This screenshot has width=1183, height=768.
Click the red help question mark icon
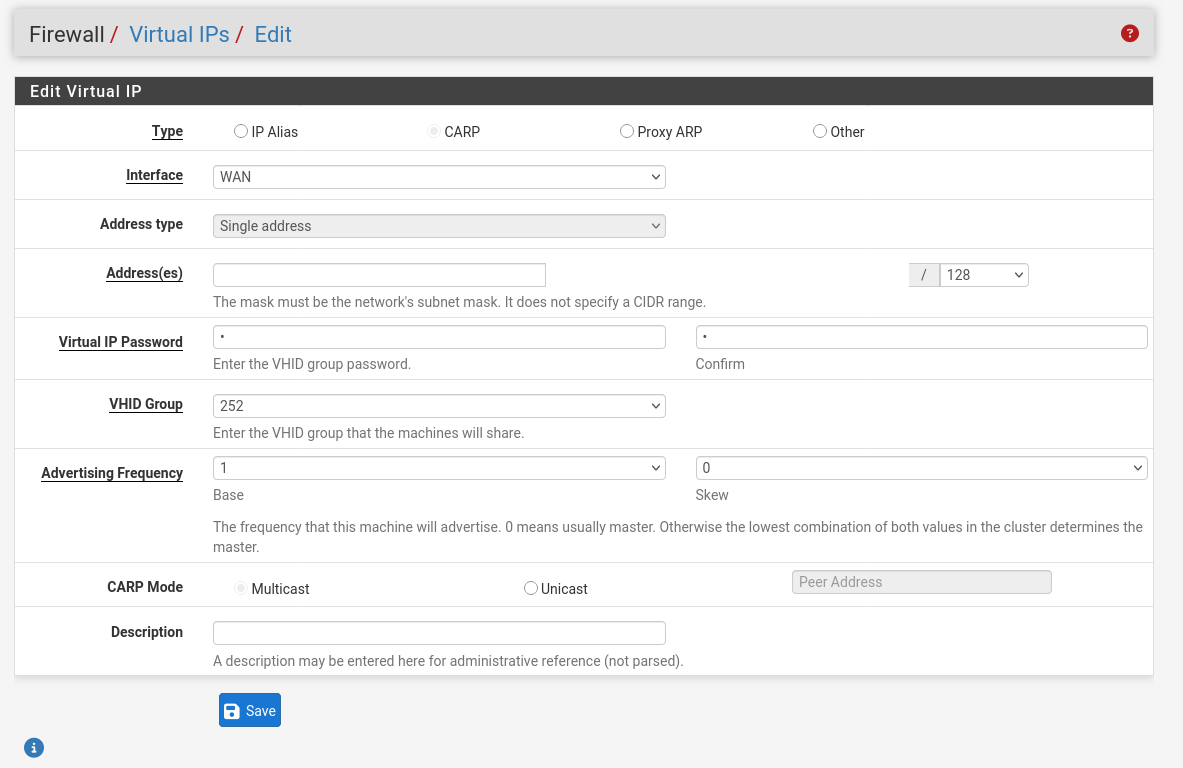1130,34
